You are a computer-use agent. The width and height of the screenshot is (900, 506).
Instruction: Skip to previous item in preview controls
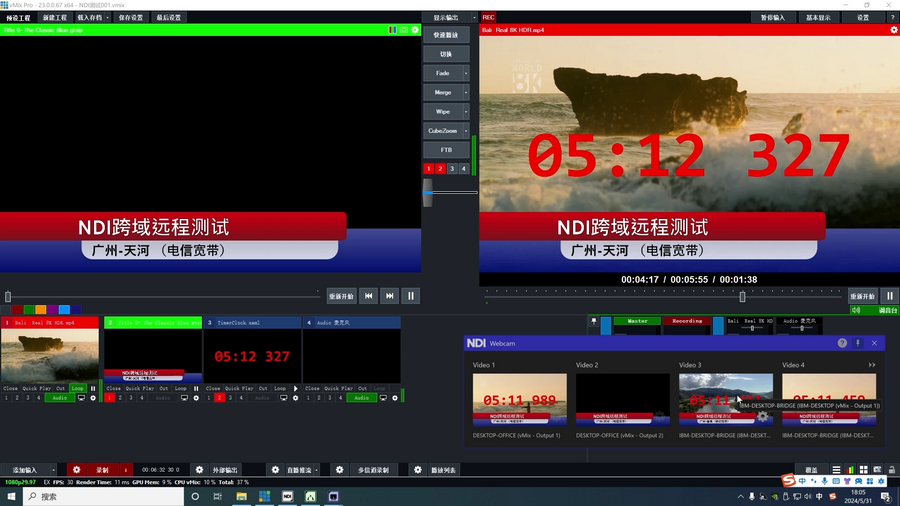pyautogui.click(x=368, y=296)
